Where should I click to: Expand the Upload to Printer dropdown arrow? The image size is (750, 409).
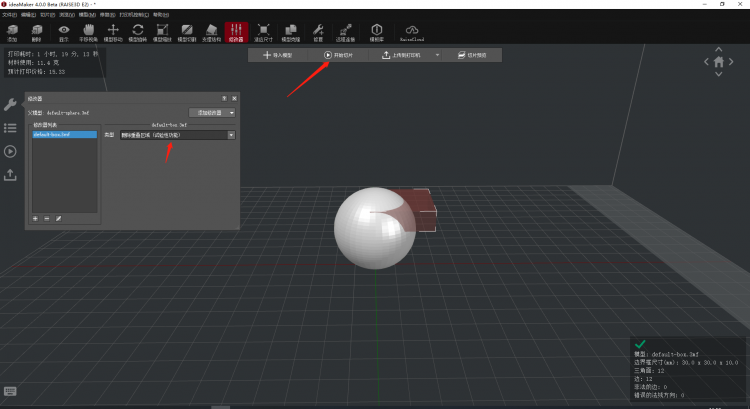click(x=437, y=55)
